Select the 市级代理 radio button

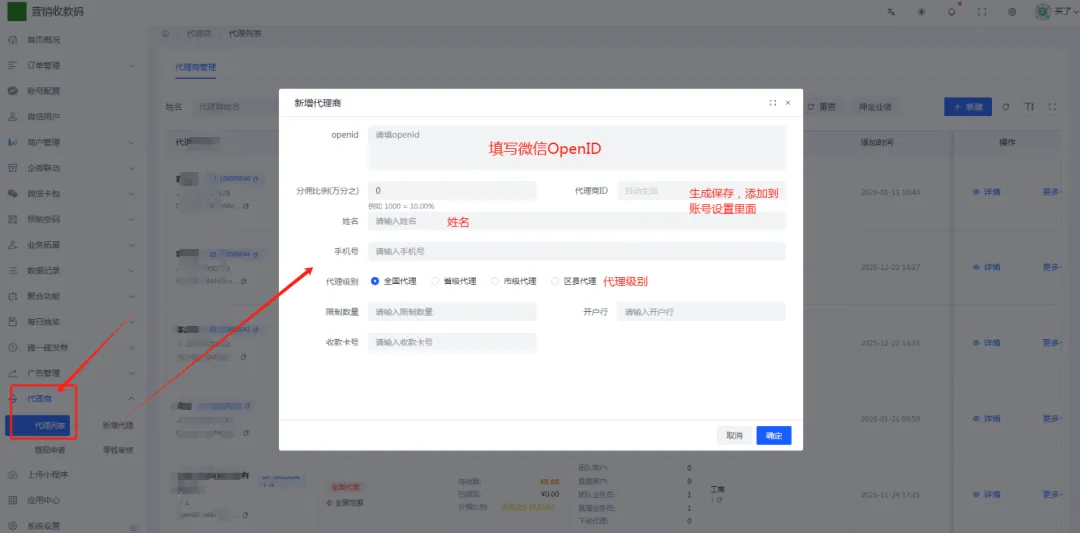(x=495, y=281)
